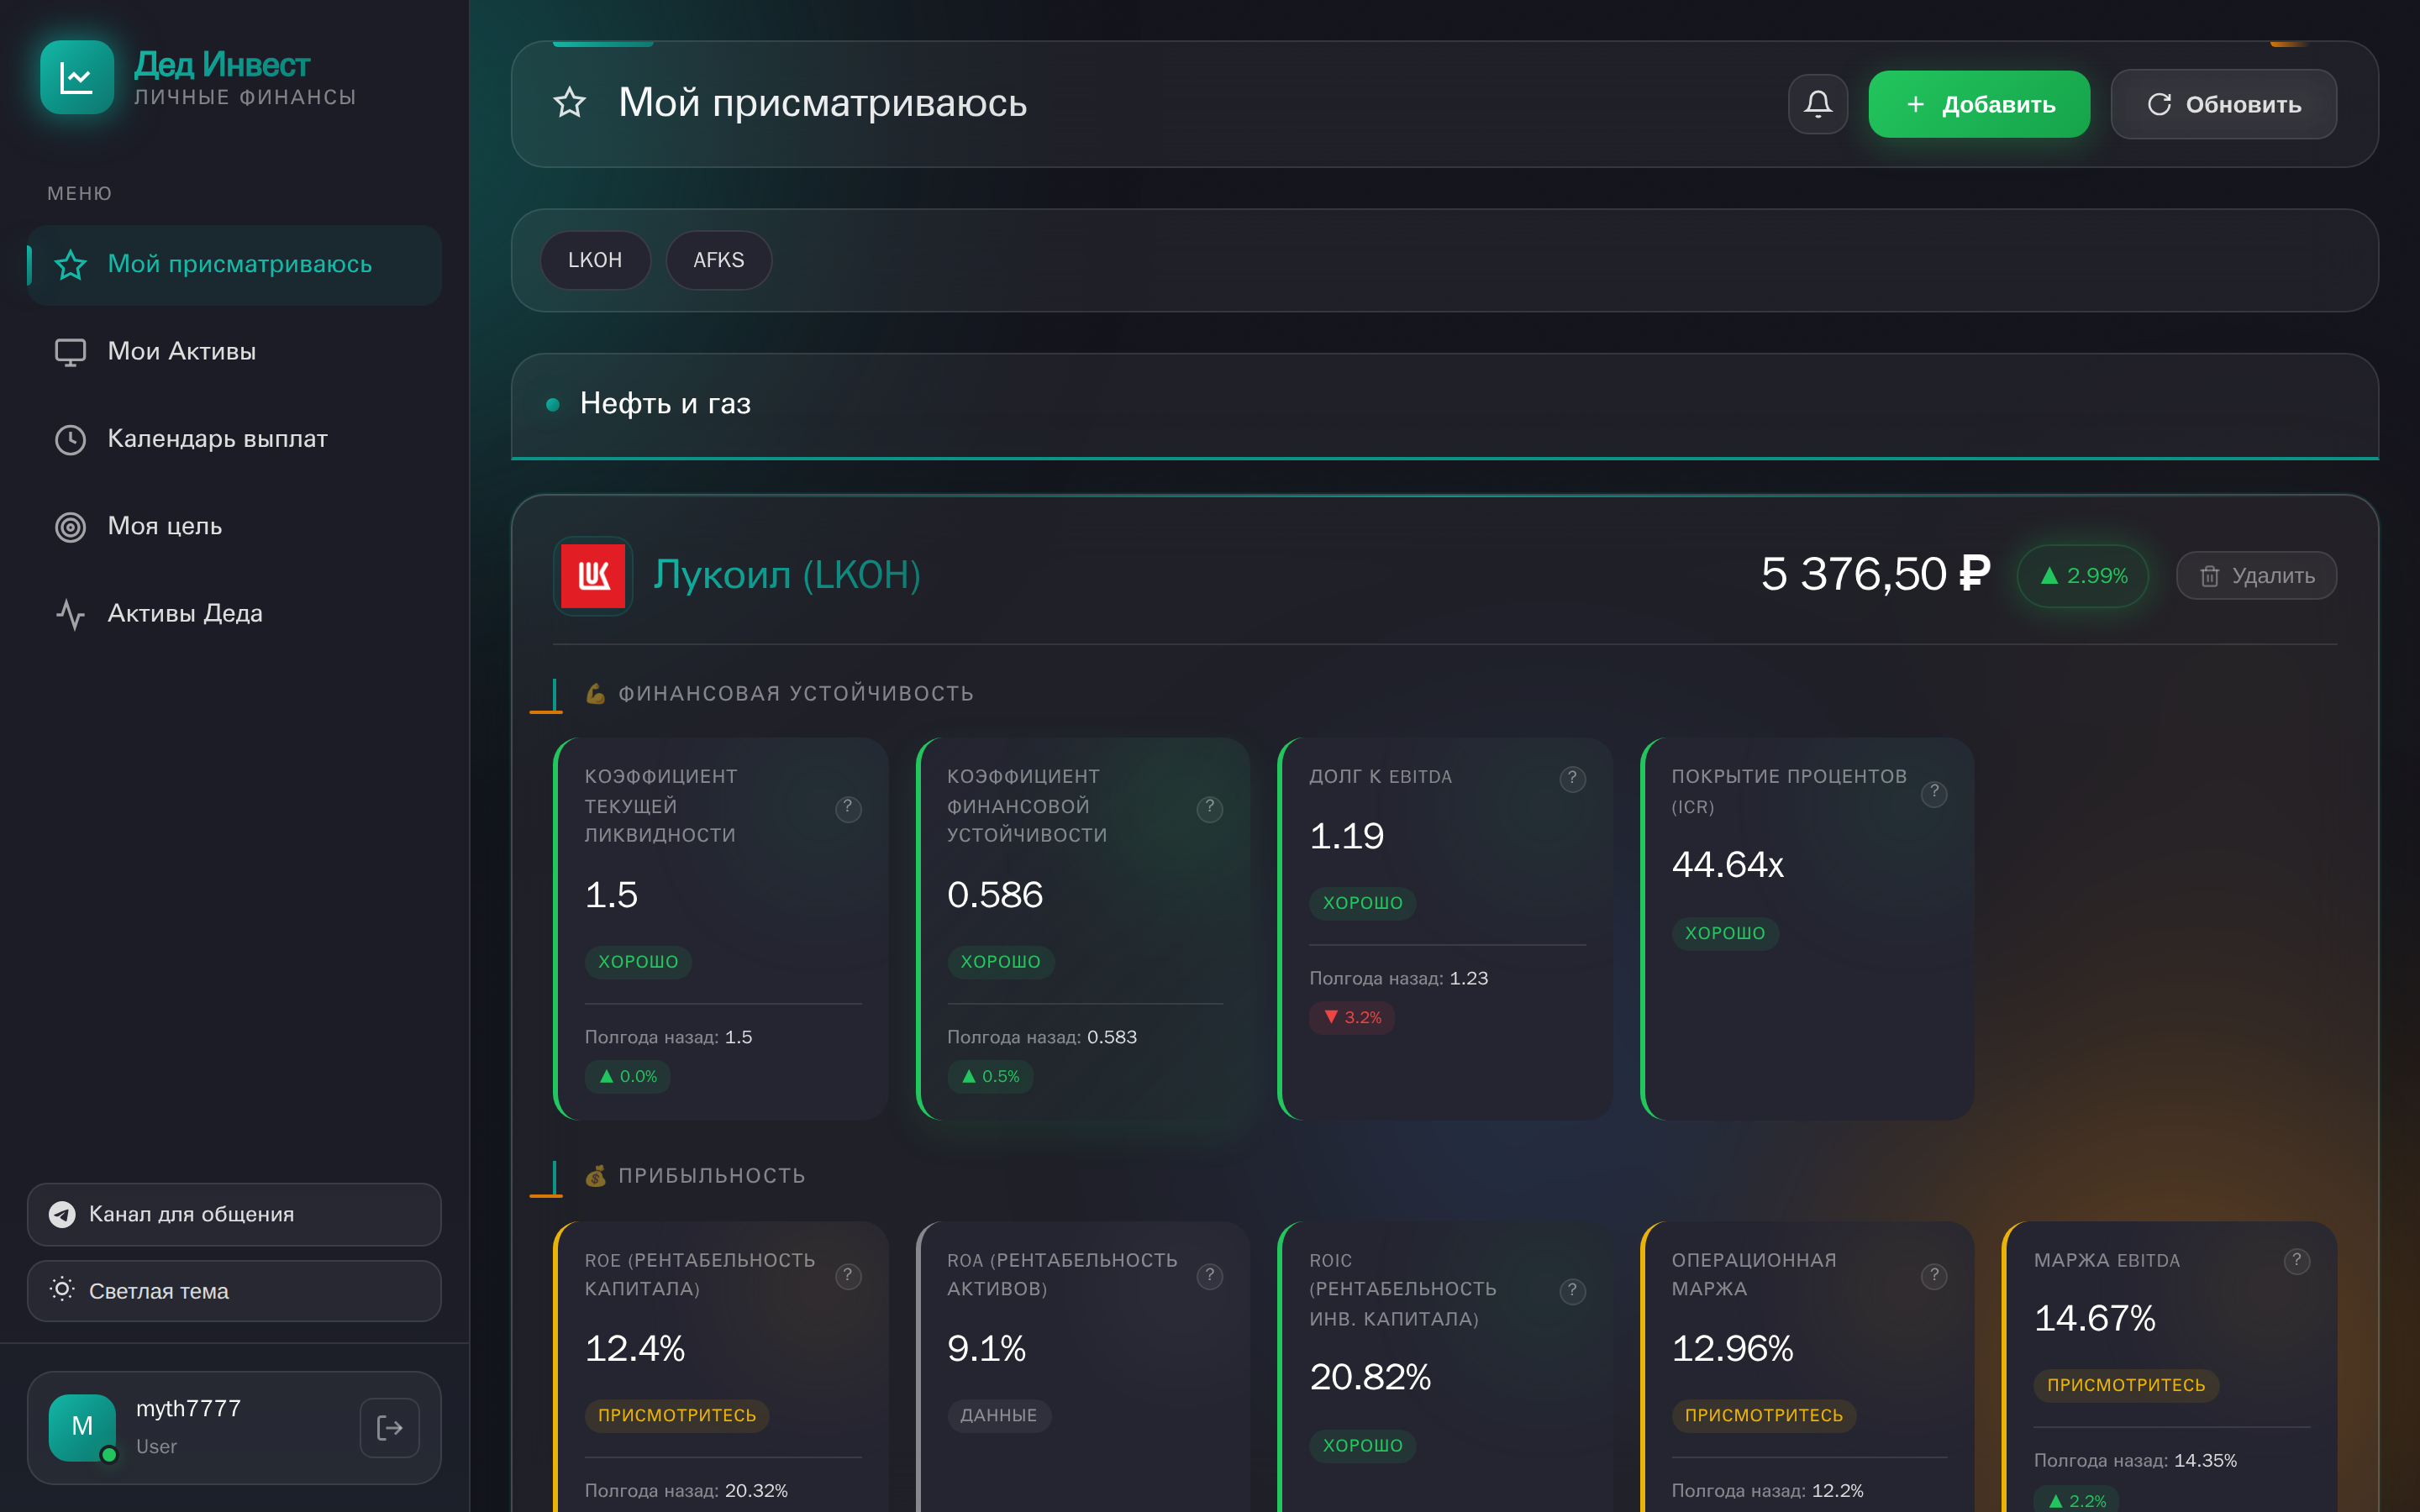Image resolution: width=2420 pixels, height=1512 pixels.
Task: Open Мои Активы menu item
Action: [x=181, y=351]
